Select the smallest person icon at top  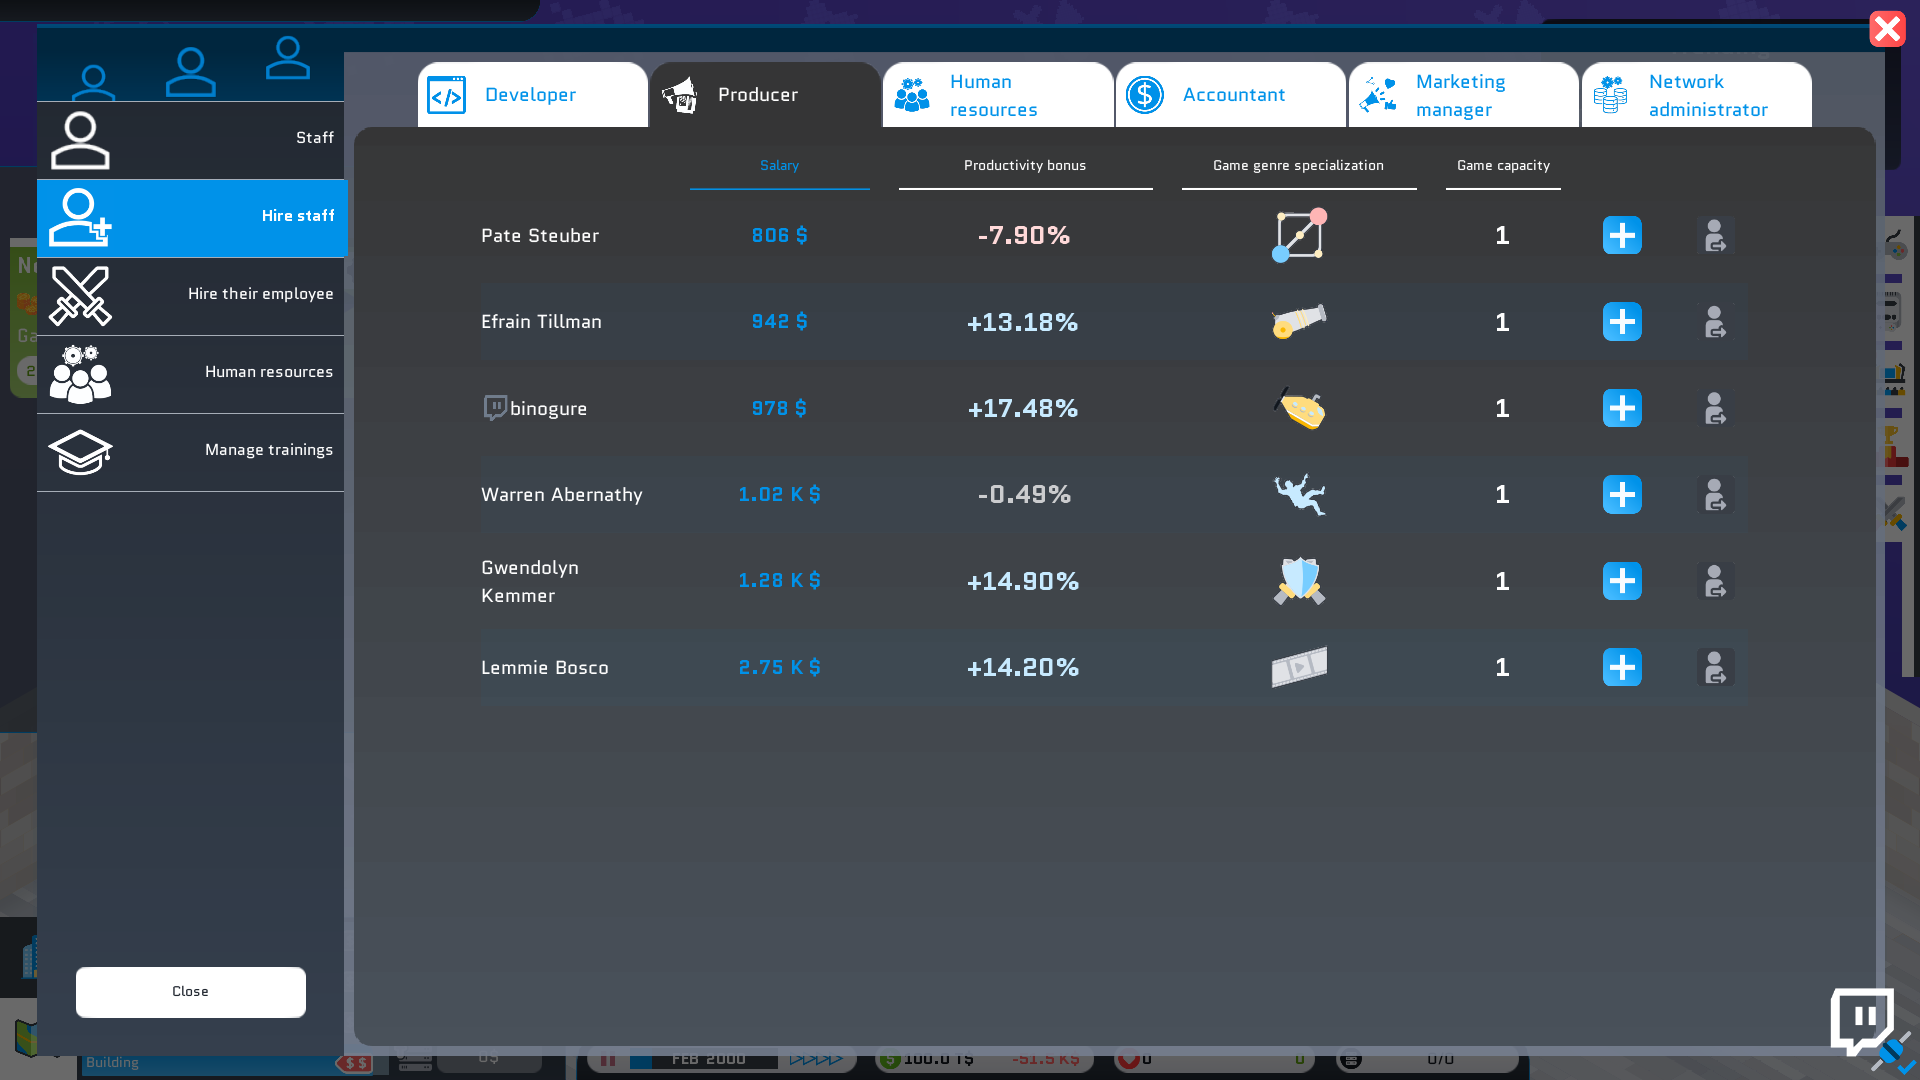pos(93,82)
